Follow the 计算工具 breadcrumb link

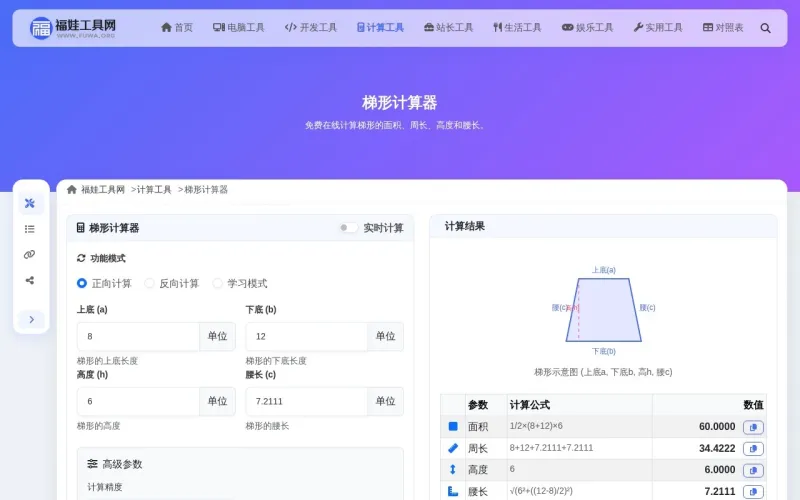click(x=154, y=190)
